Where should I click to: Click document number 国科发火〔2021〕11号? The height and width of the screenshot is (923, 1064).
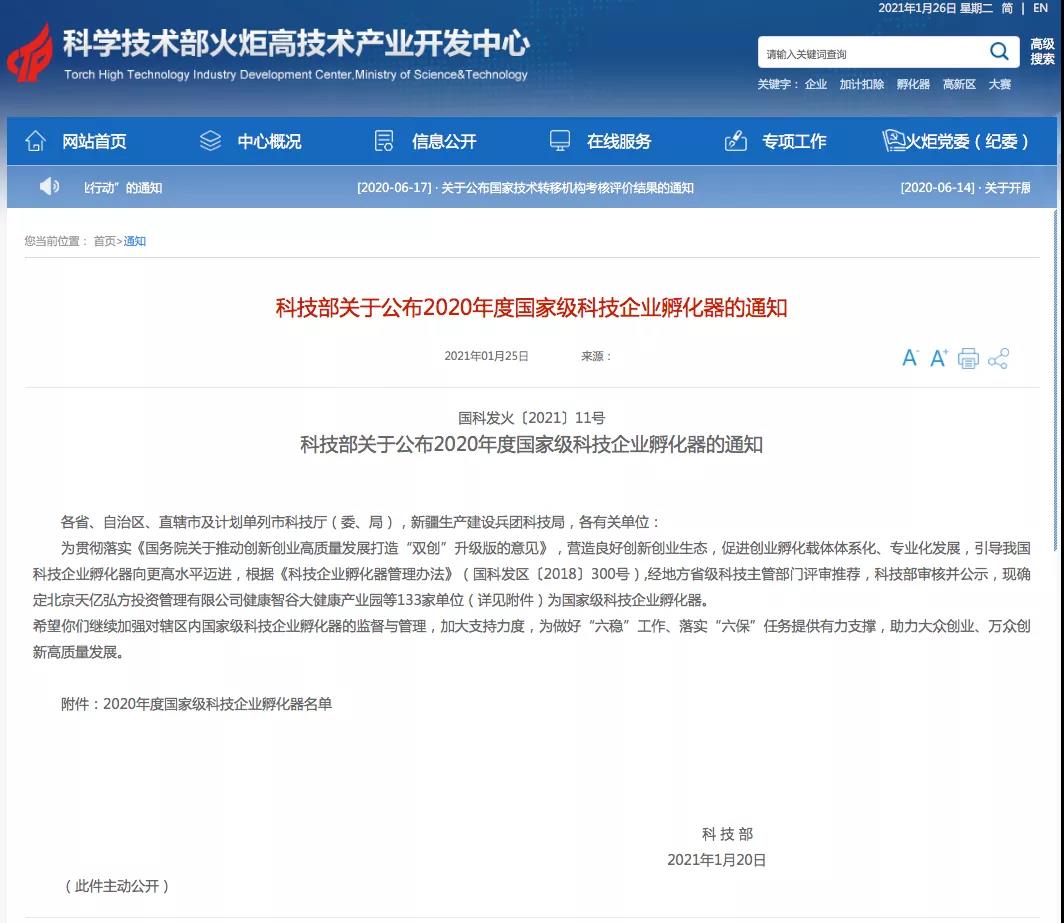click(531, 418)
